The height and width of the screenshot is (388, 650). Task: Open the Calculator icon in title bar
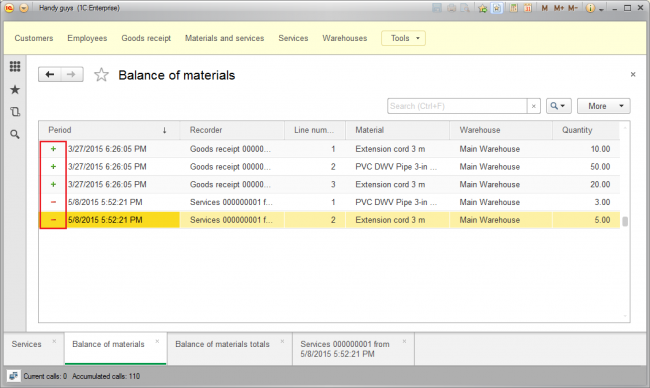pos(514,8)
